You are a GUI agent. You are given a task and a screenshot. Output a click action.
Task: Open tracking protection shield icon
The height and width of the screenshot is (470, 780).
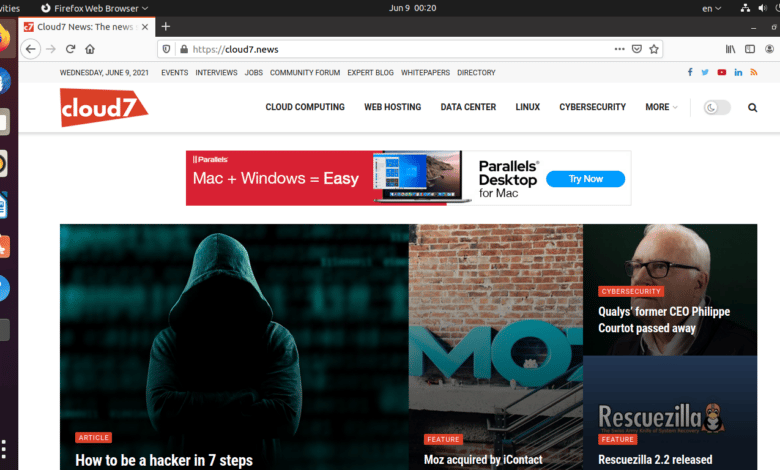tap(167, 49)
